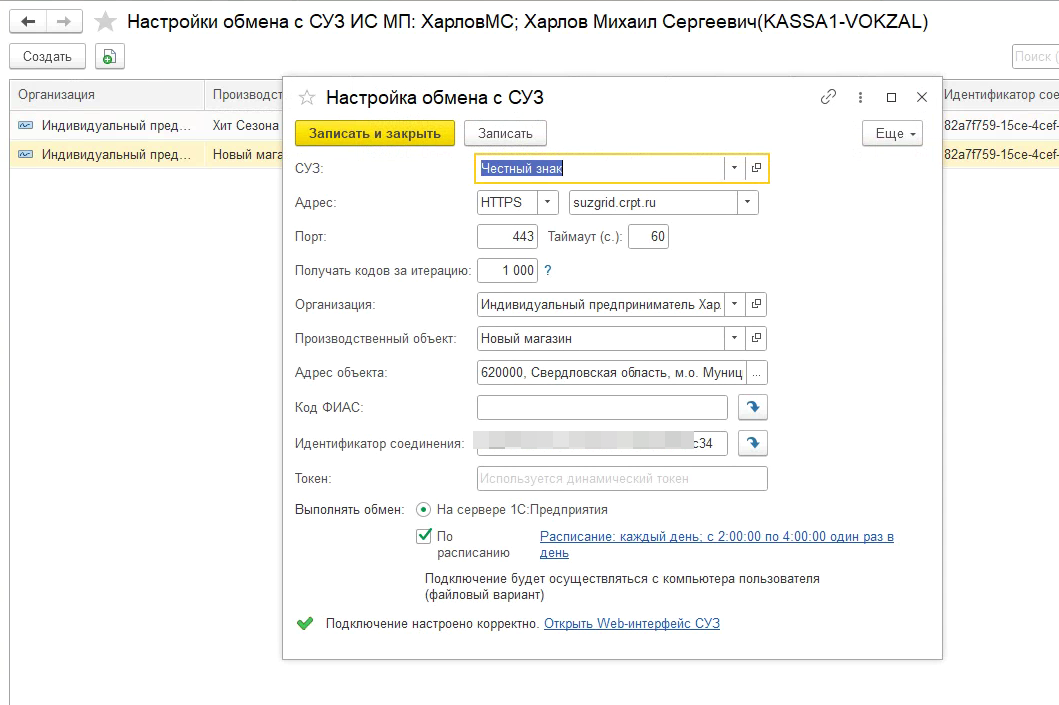The width and height of the screenshot is (1059, 705).
Task: Open the Еще menu
Action: point(892,133)
